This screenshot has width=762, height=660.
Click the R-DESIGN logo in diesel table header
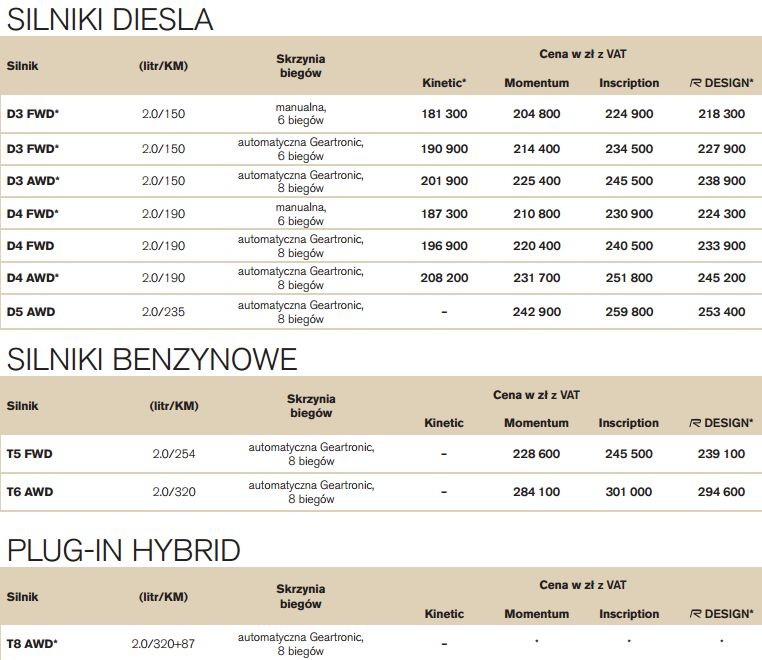click(x=696, y=83)
